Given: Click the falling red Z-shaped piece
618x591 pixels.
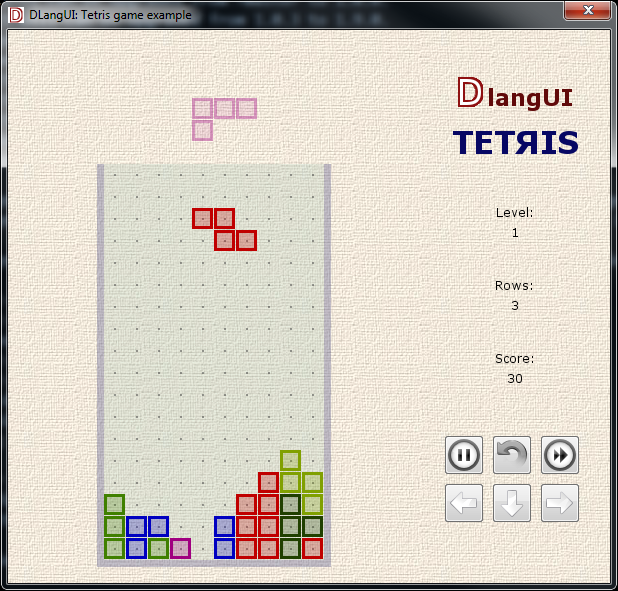Looking at the screenshot, I should [224, 229].
